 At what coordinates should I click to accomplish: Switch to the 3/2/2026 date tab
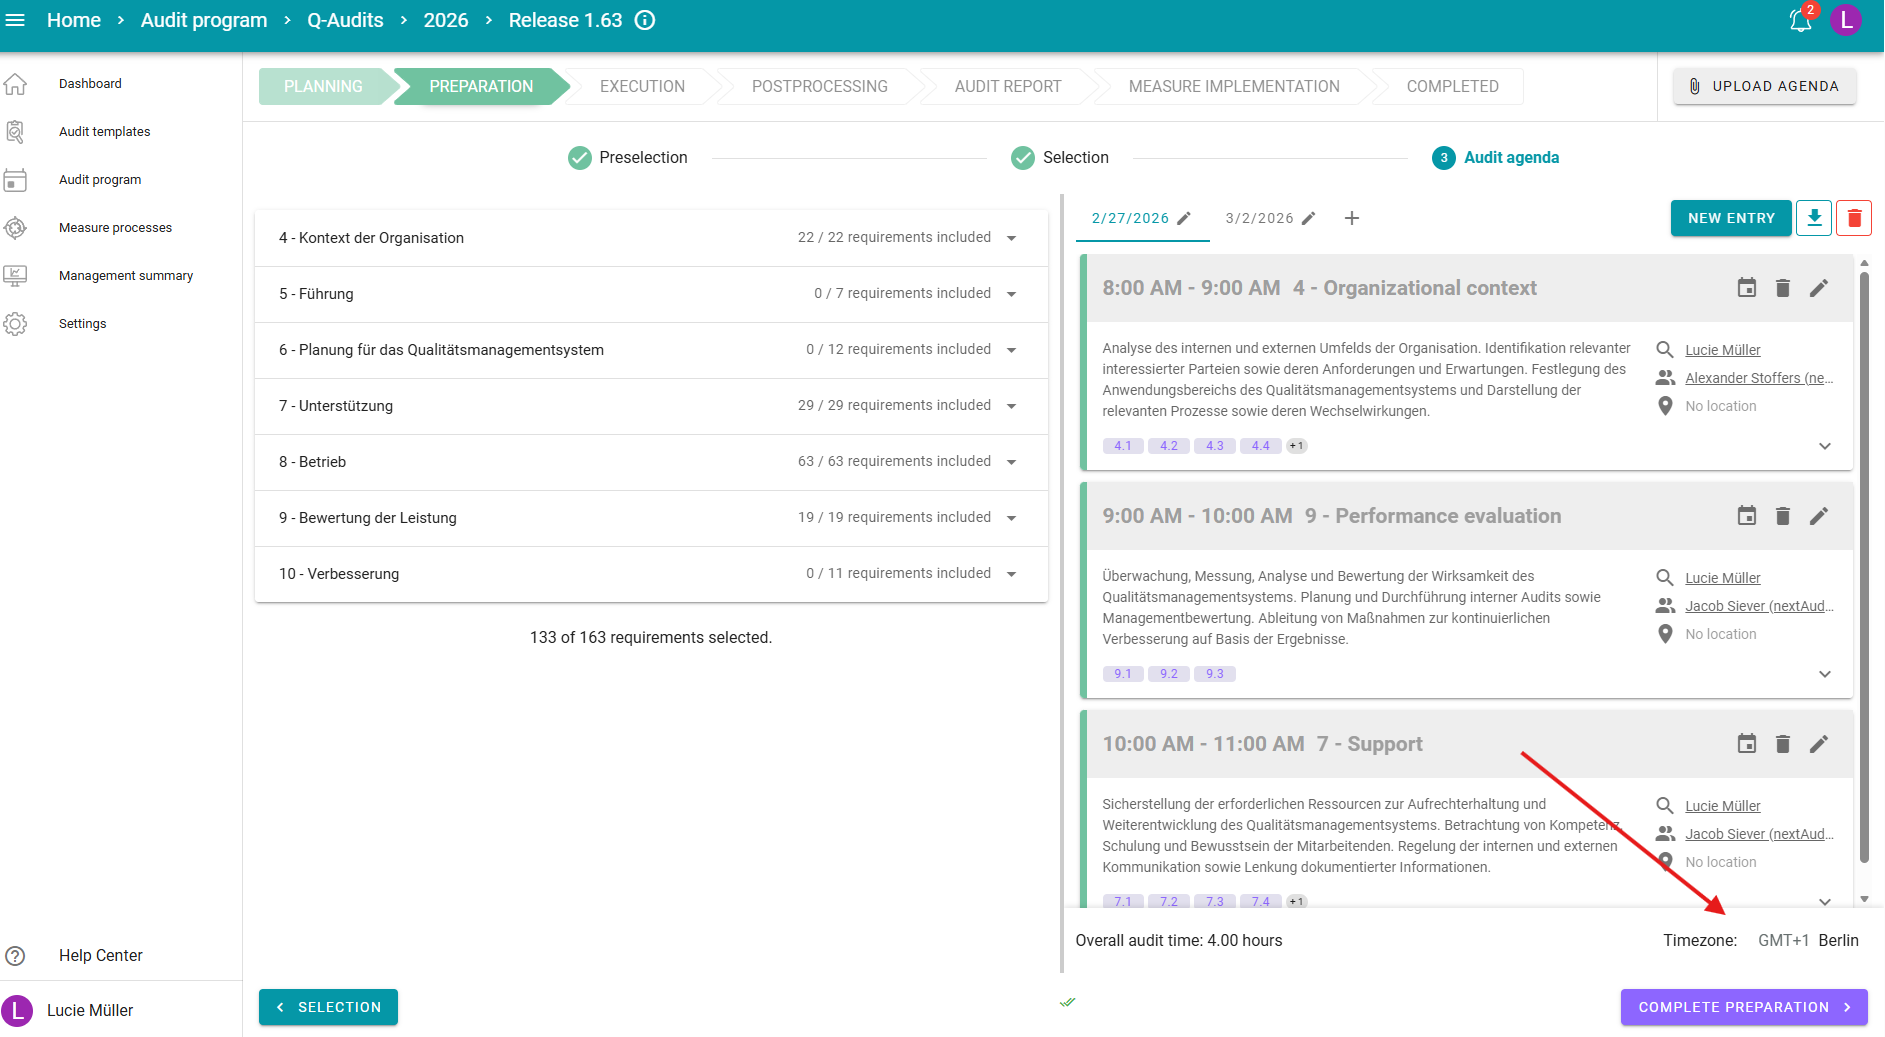tap(1259, 218)
